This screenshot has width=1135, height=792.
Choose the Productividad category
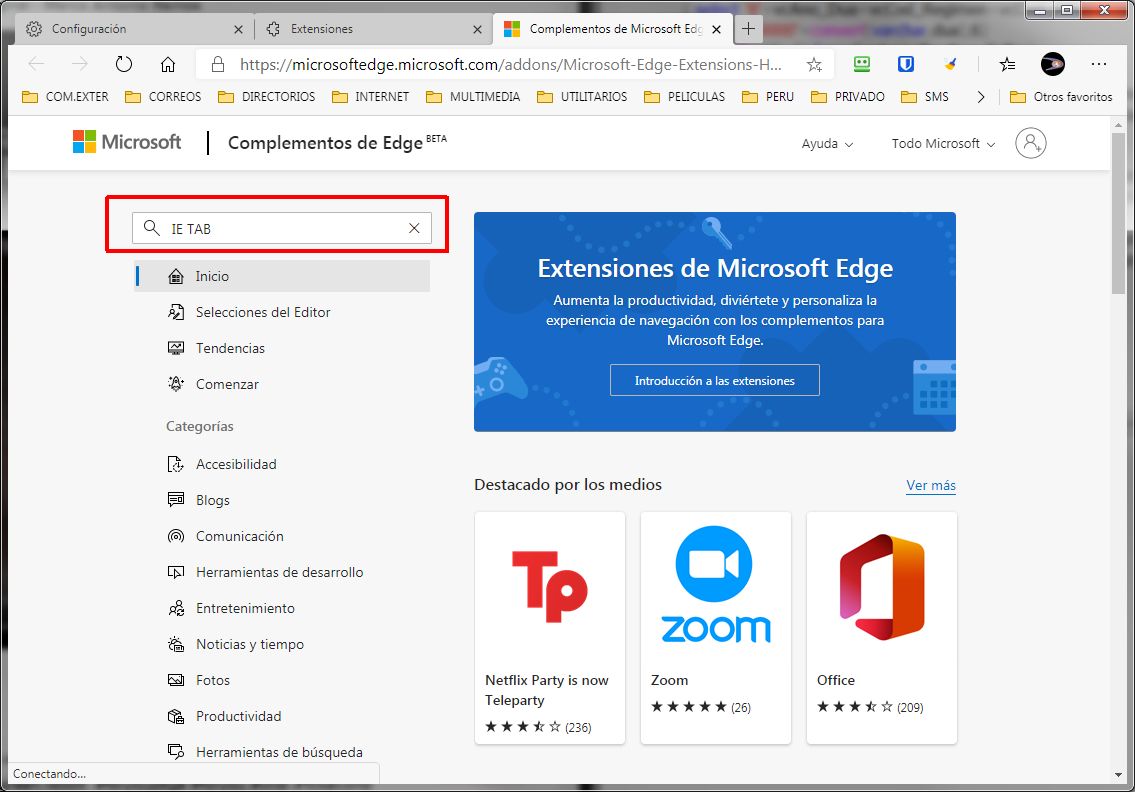(x=224, y=717)
